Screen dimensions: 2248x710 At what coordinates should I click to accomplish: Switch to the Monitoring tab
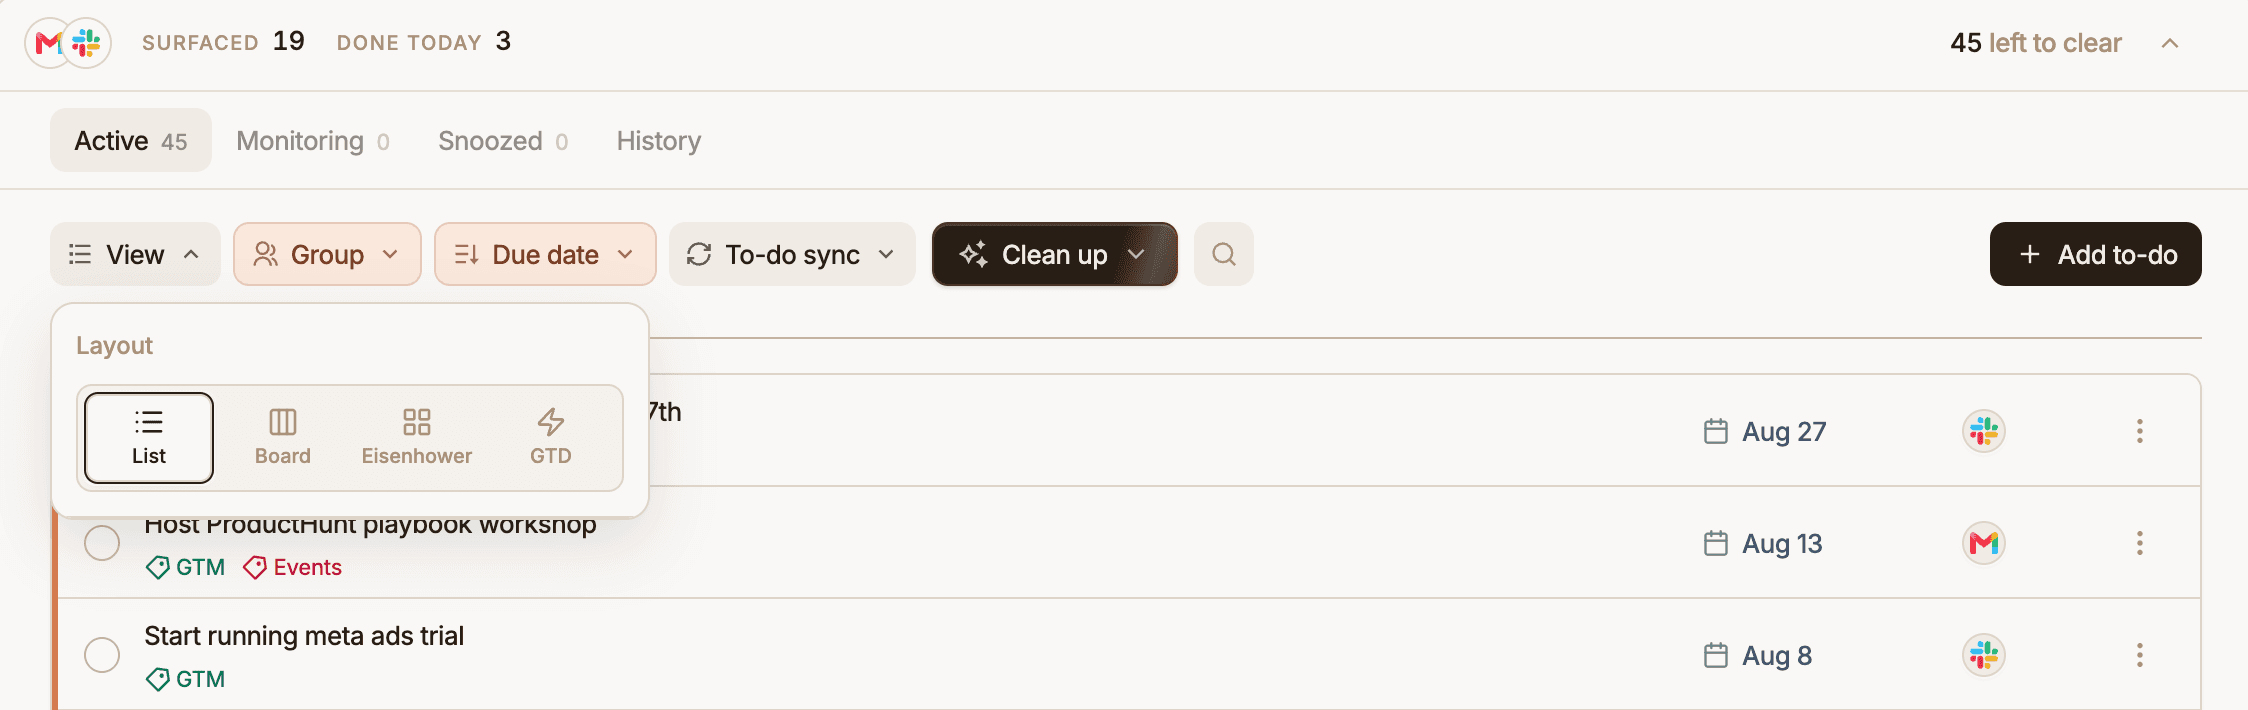[x=313, y=141]
